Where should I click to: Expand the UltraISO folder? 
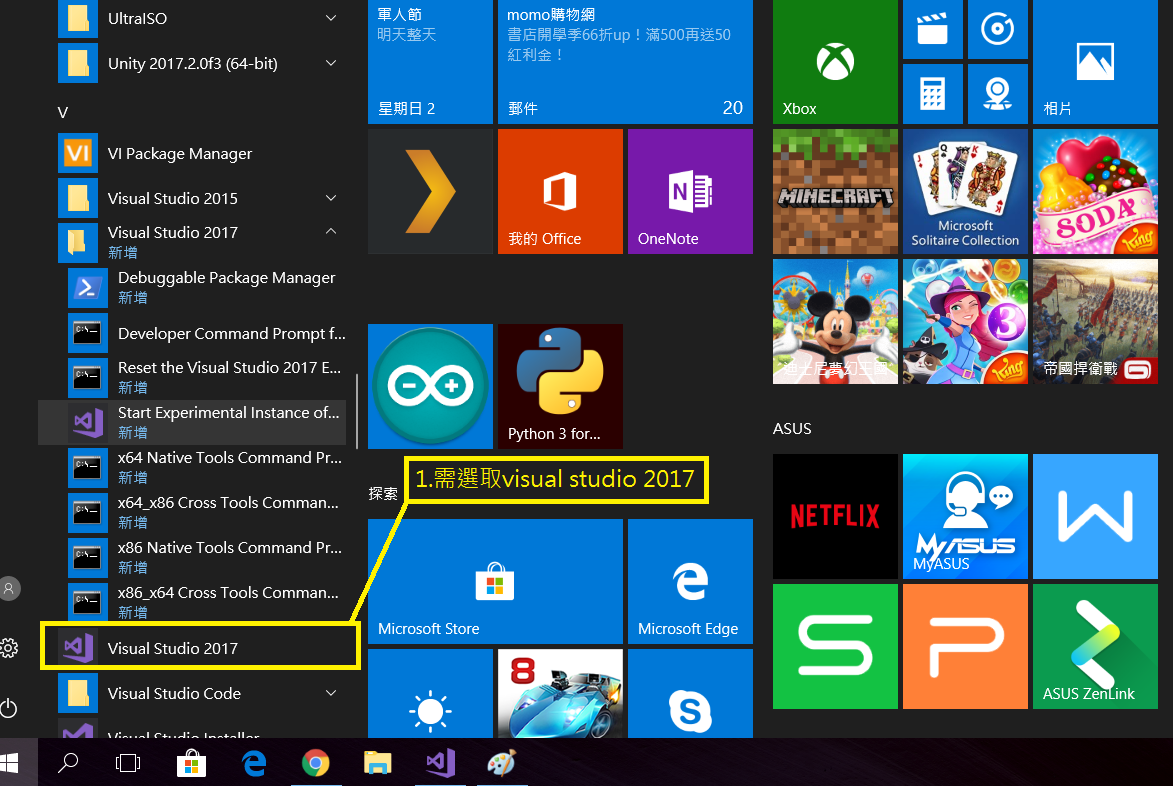[x=331, y=18]
